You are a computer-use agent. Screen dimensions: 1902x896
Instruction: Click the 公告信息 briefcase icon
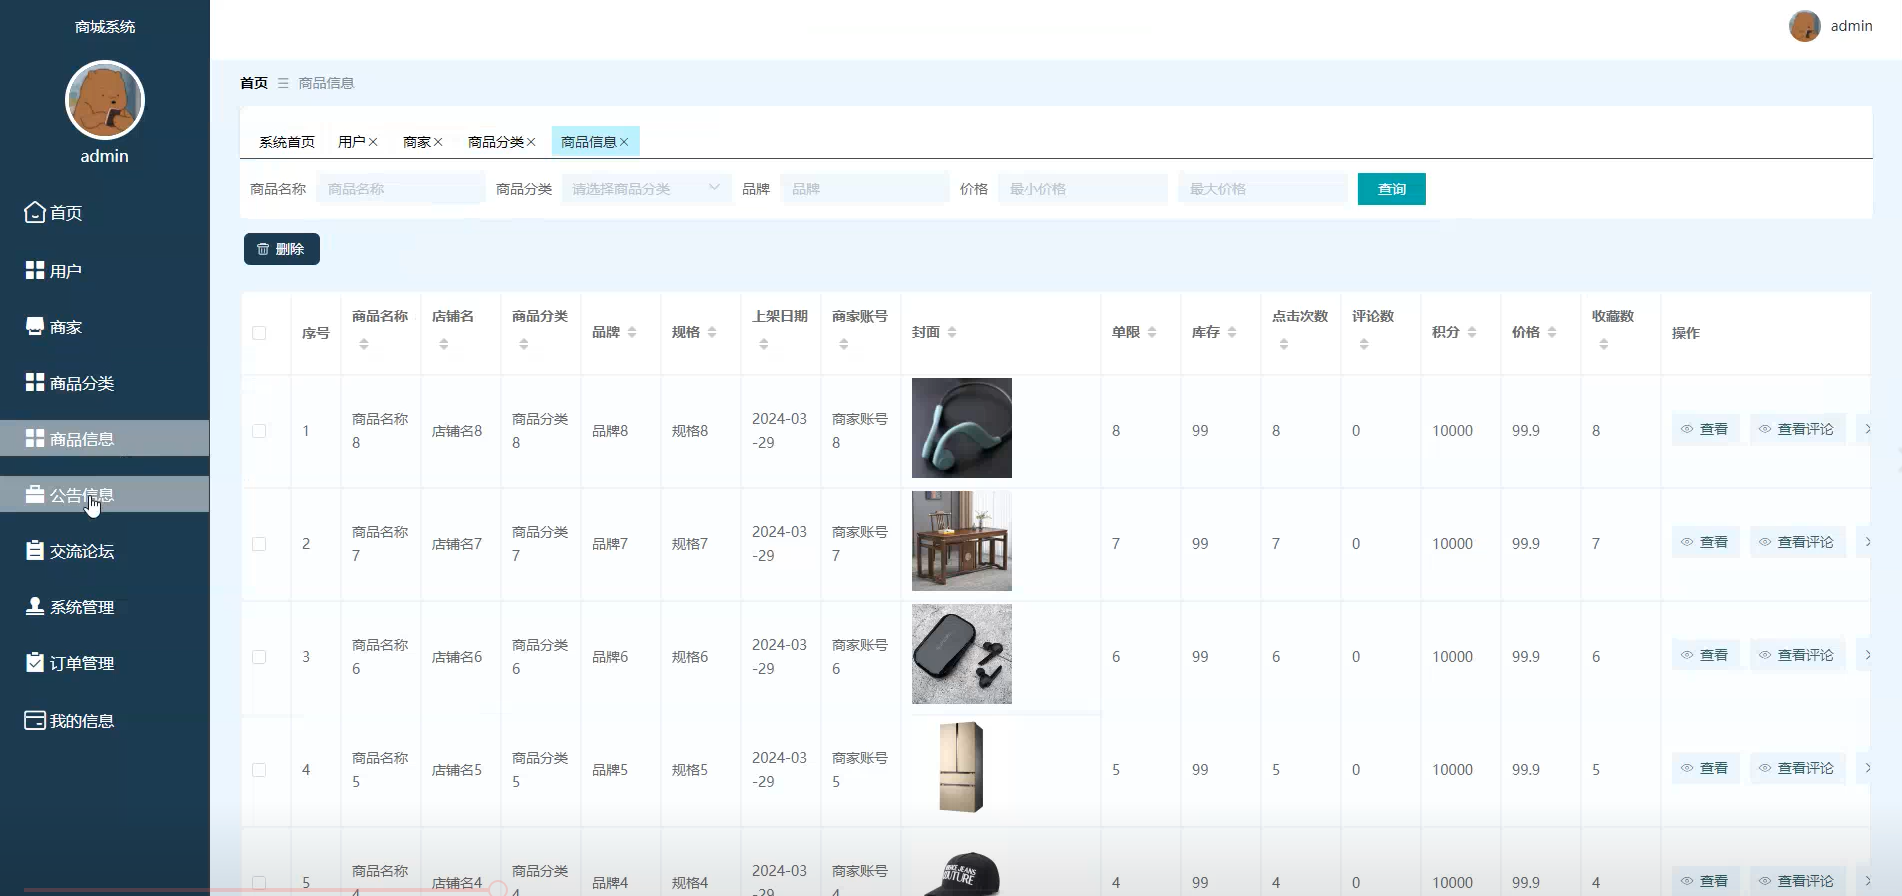(x=35, y=494)
